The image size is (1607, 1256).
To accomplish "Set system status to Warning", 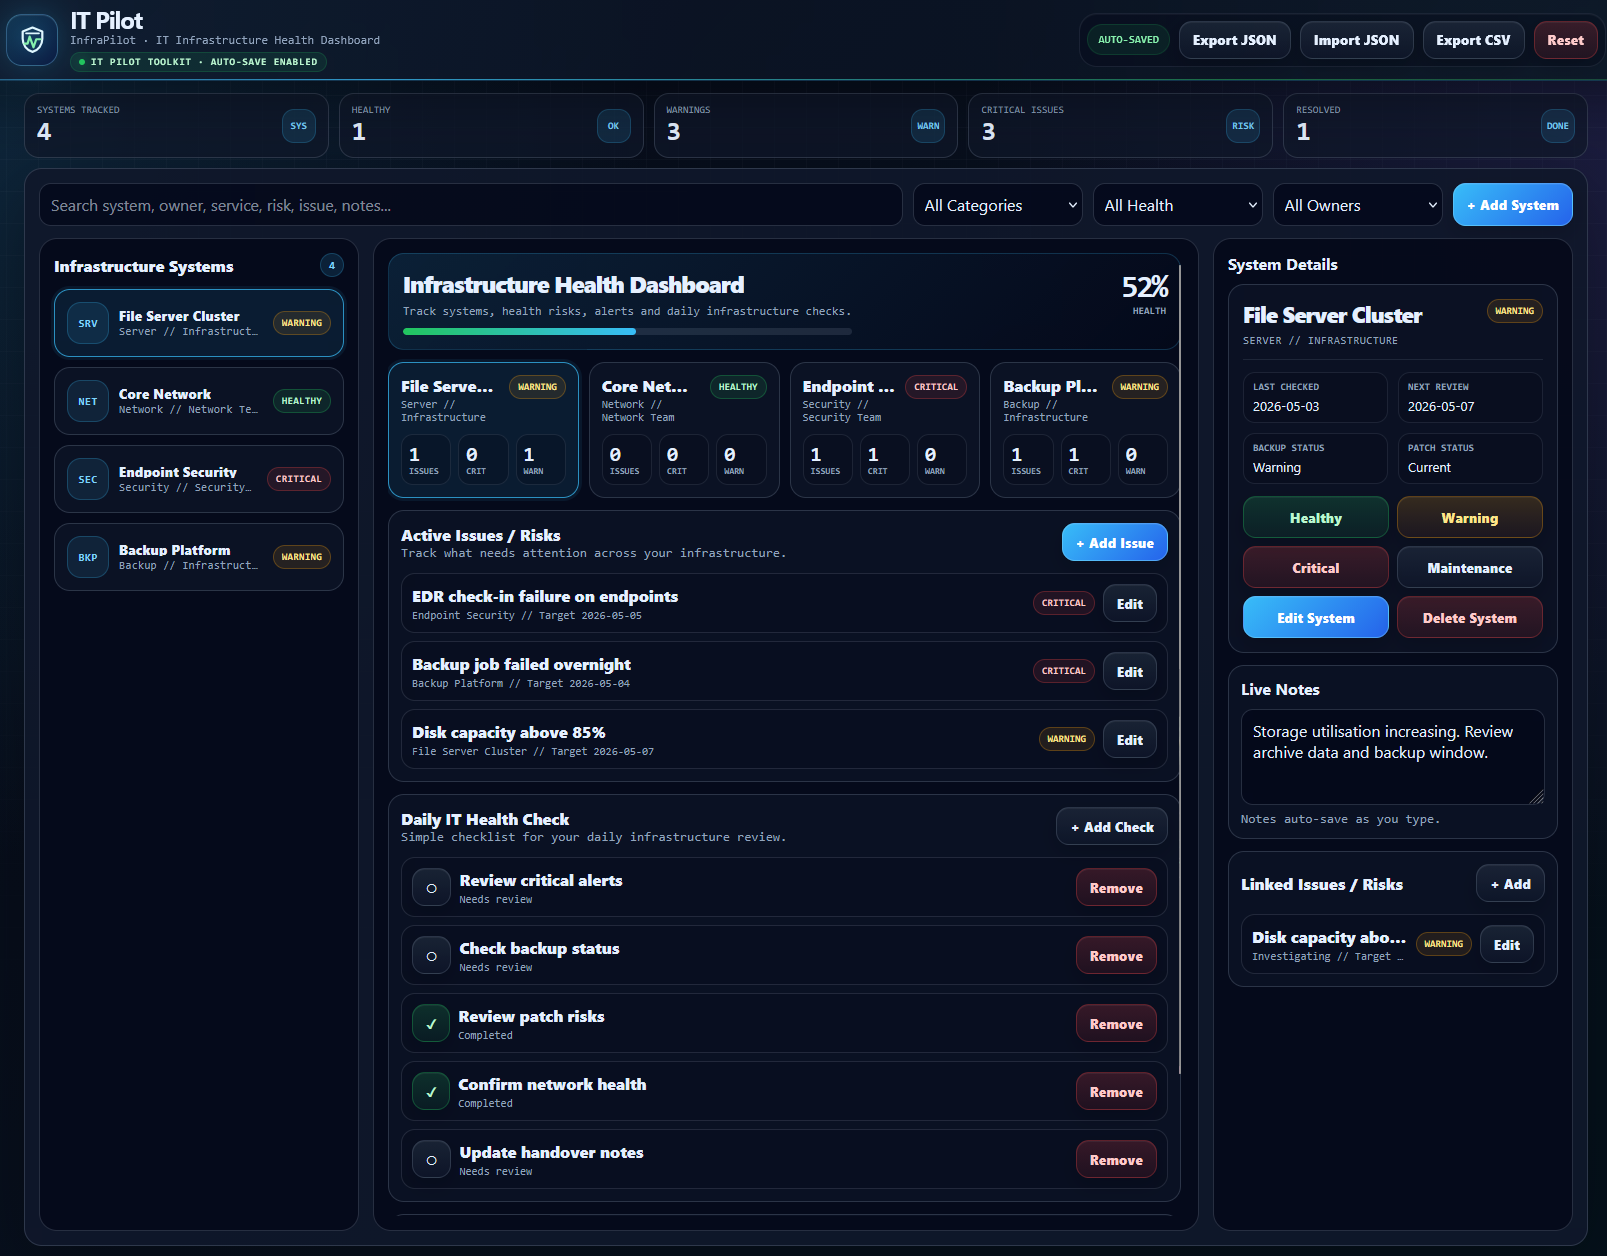I will coord(1469,518).
